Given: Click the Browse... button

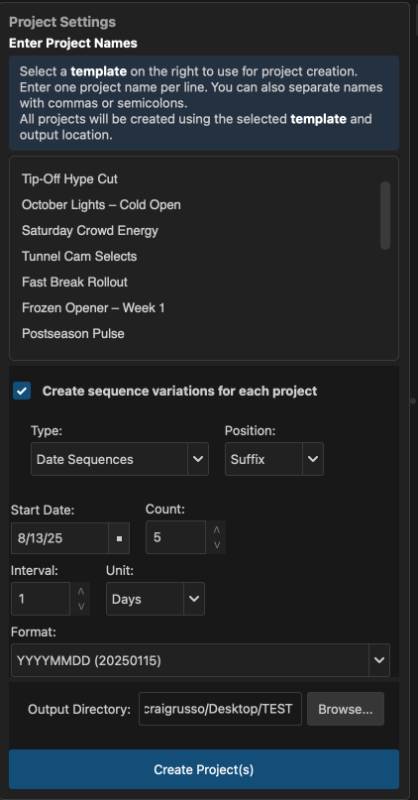Looking at the screenshot, I should tap(346, 709).
